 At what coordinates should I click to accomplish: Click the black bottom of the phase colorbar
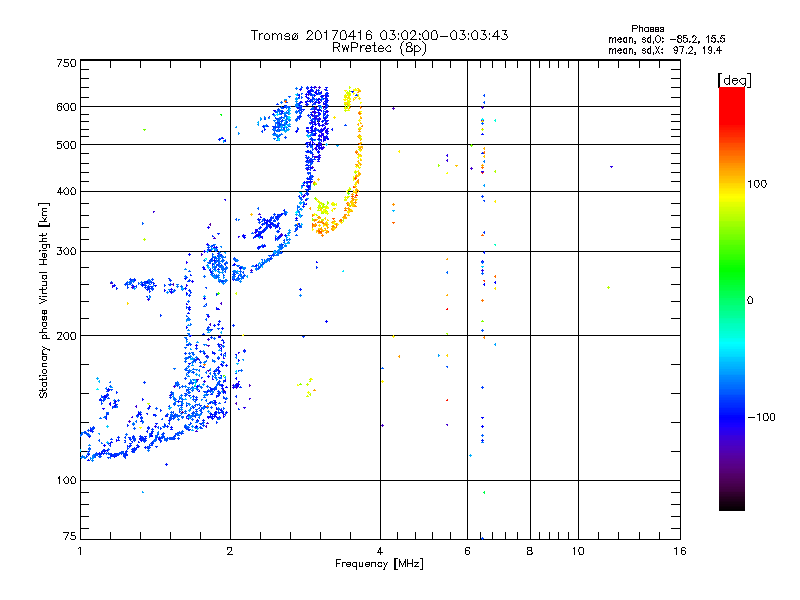[732, 503]
